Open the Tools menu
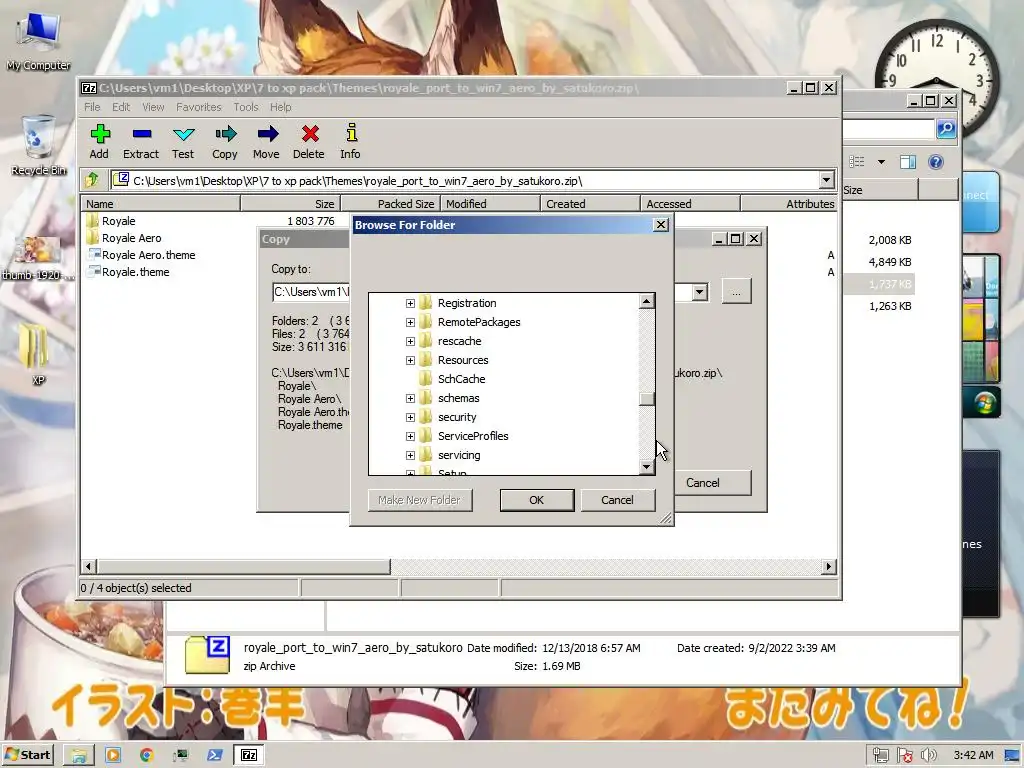The image size is (1024, 768). [246, 107]
